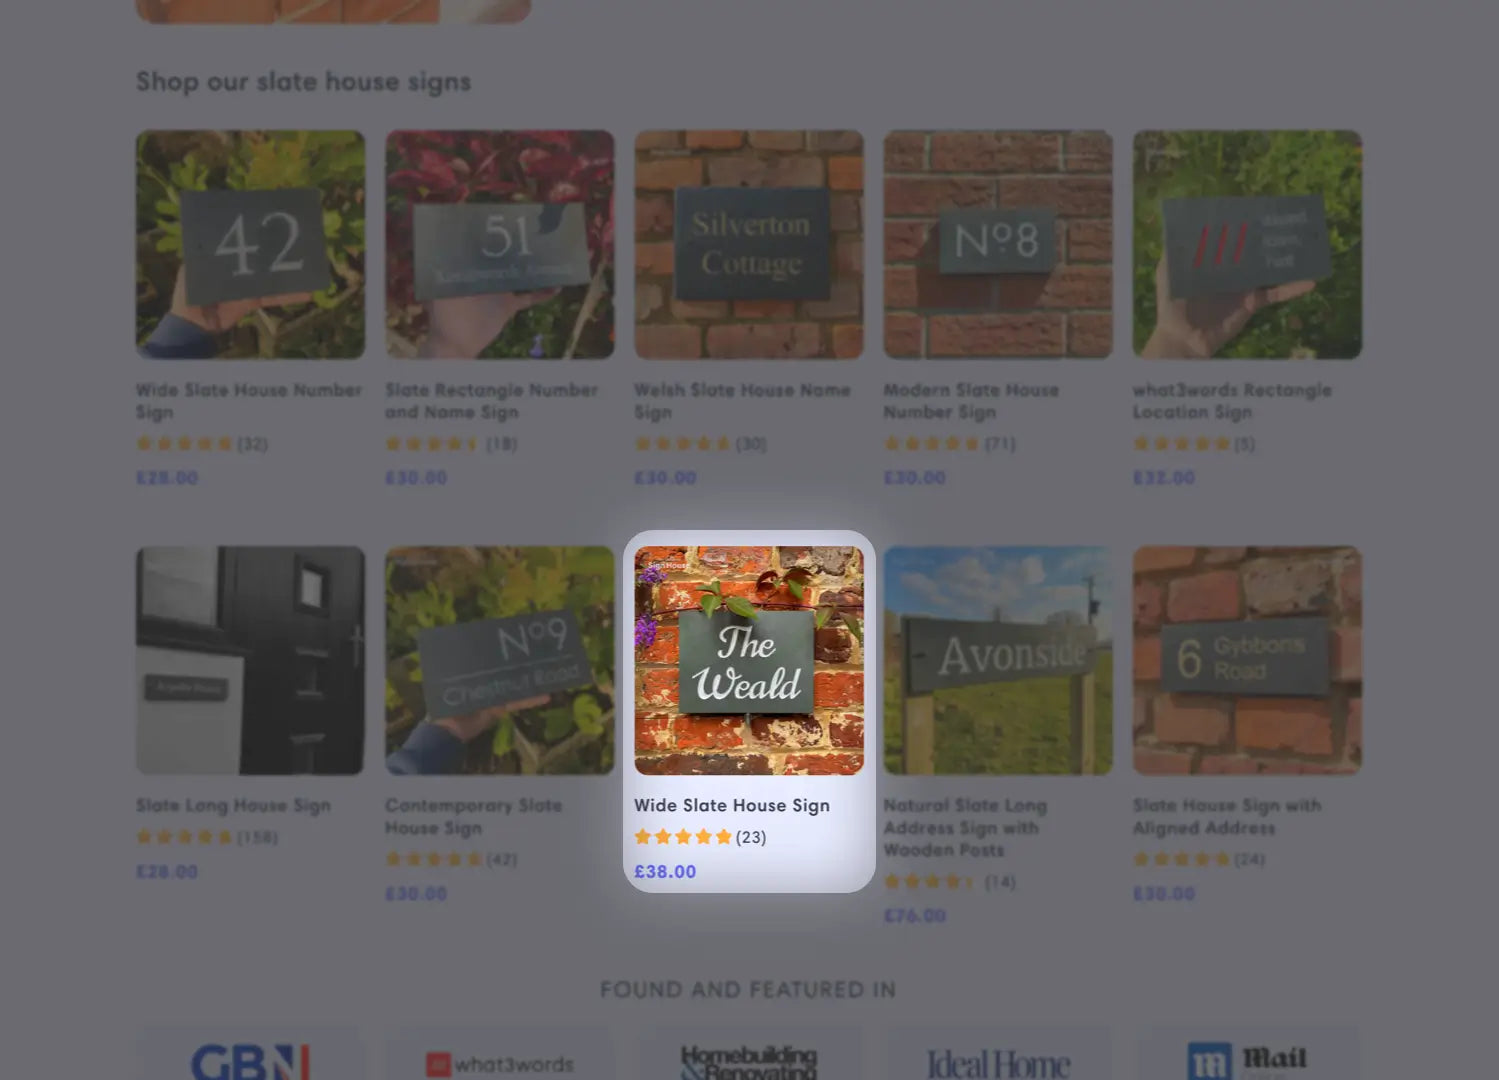The width and height of the screenshot is (1499, 1080).
Task: Click the GBN featured logo
Action: [250, 1060]
